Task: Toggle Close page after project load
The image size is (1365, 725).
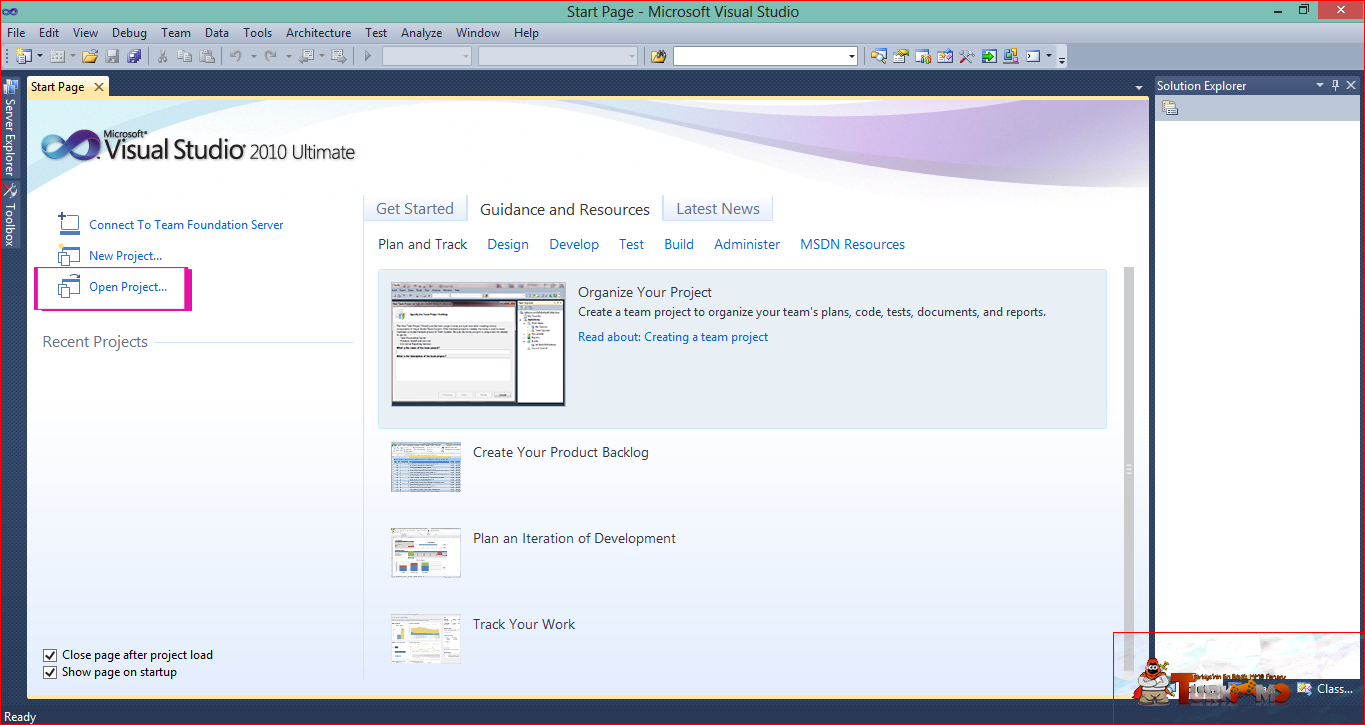Action: [50, 655]
